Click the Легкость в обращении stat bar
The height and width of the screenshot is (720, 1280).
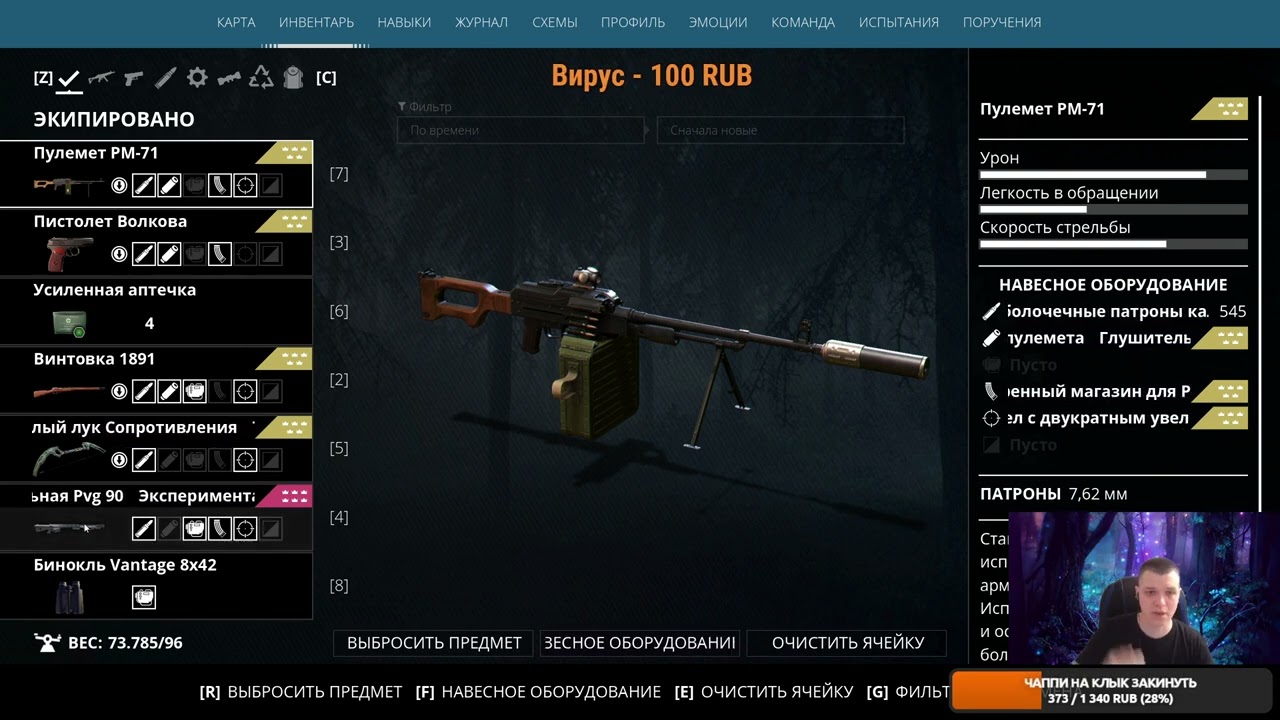(1114, 210)
